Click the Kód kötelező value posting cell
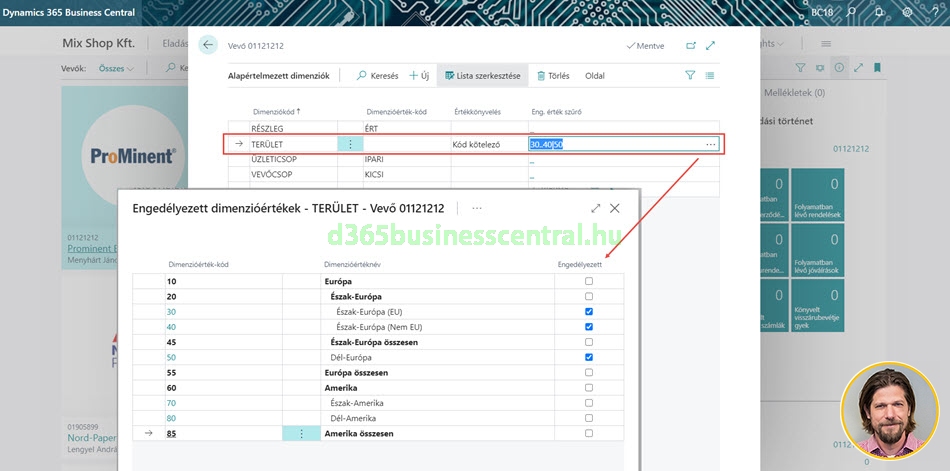Screen dimensions: 950x471 [489, 144]
